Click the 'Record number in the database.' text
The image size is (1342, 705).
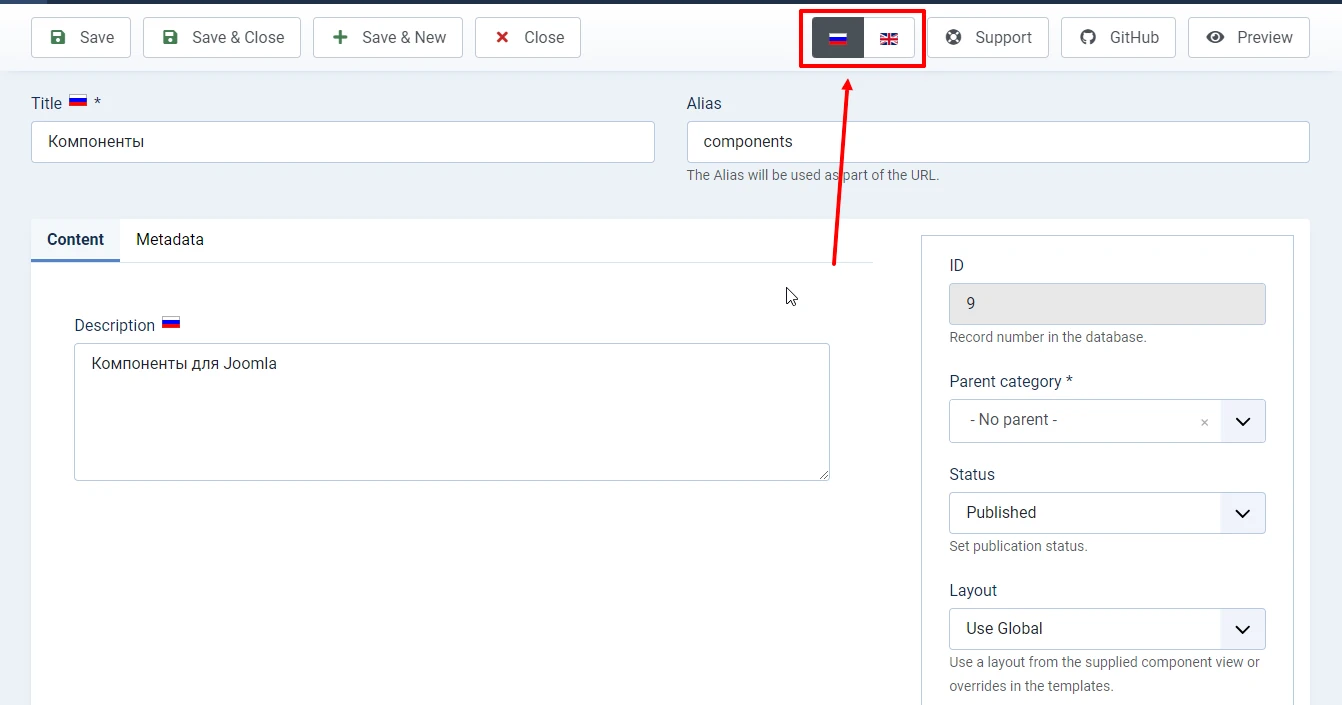click(1048, 338)
